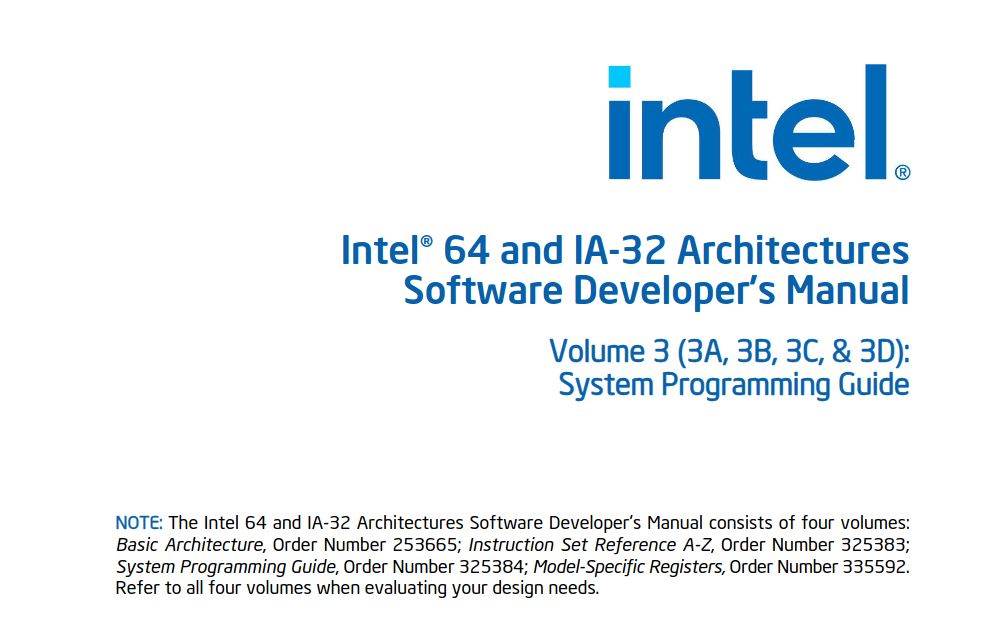Image resolution: width=984 pixels, height=634 pixels.
Task: Click italic 'System Programming Guide' in the note
Action: point(227,567)
